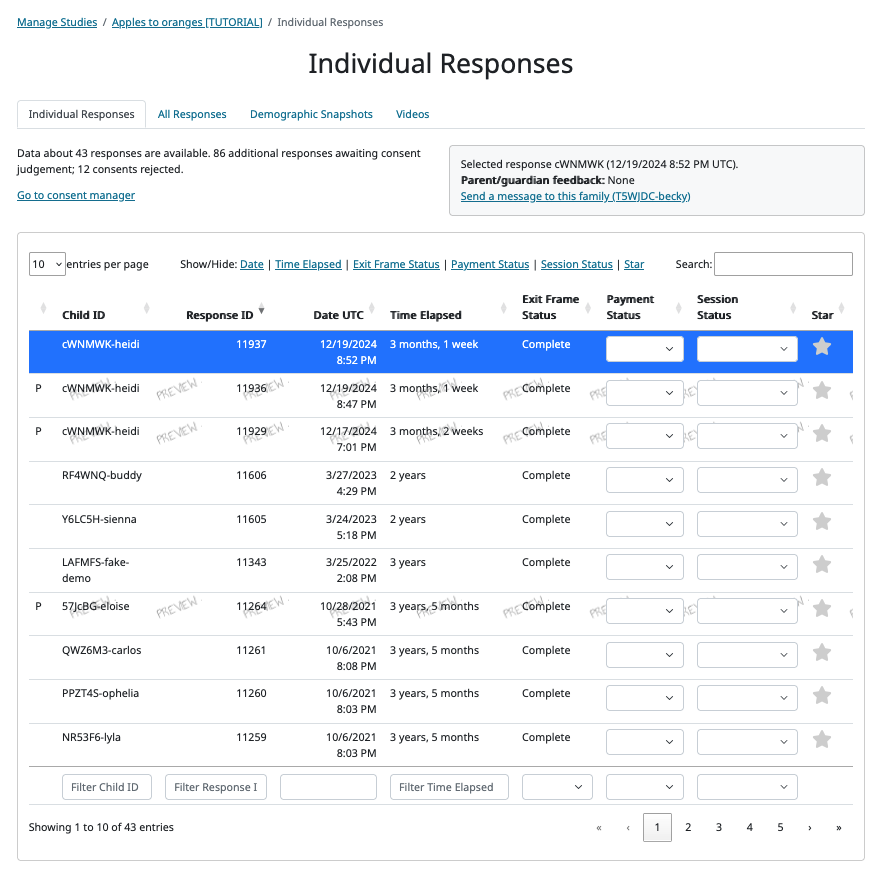Open Session Status dropdown for PPZT4S-ophelia
Viewport: 880px width, 872px height.
(x=747, y=698)
